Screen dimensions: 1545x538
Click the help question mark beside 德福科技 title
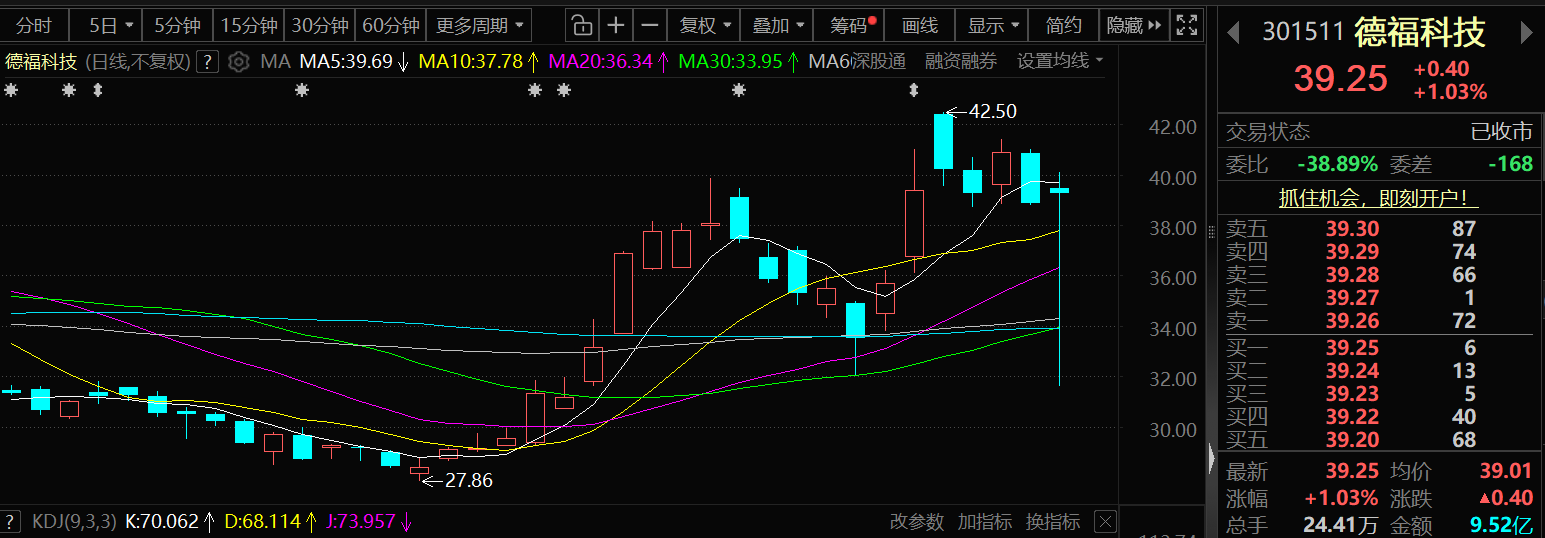[207, 62]
